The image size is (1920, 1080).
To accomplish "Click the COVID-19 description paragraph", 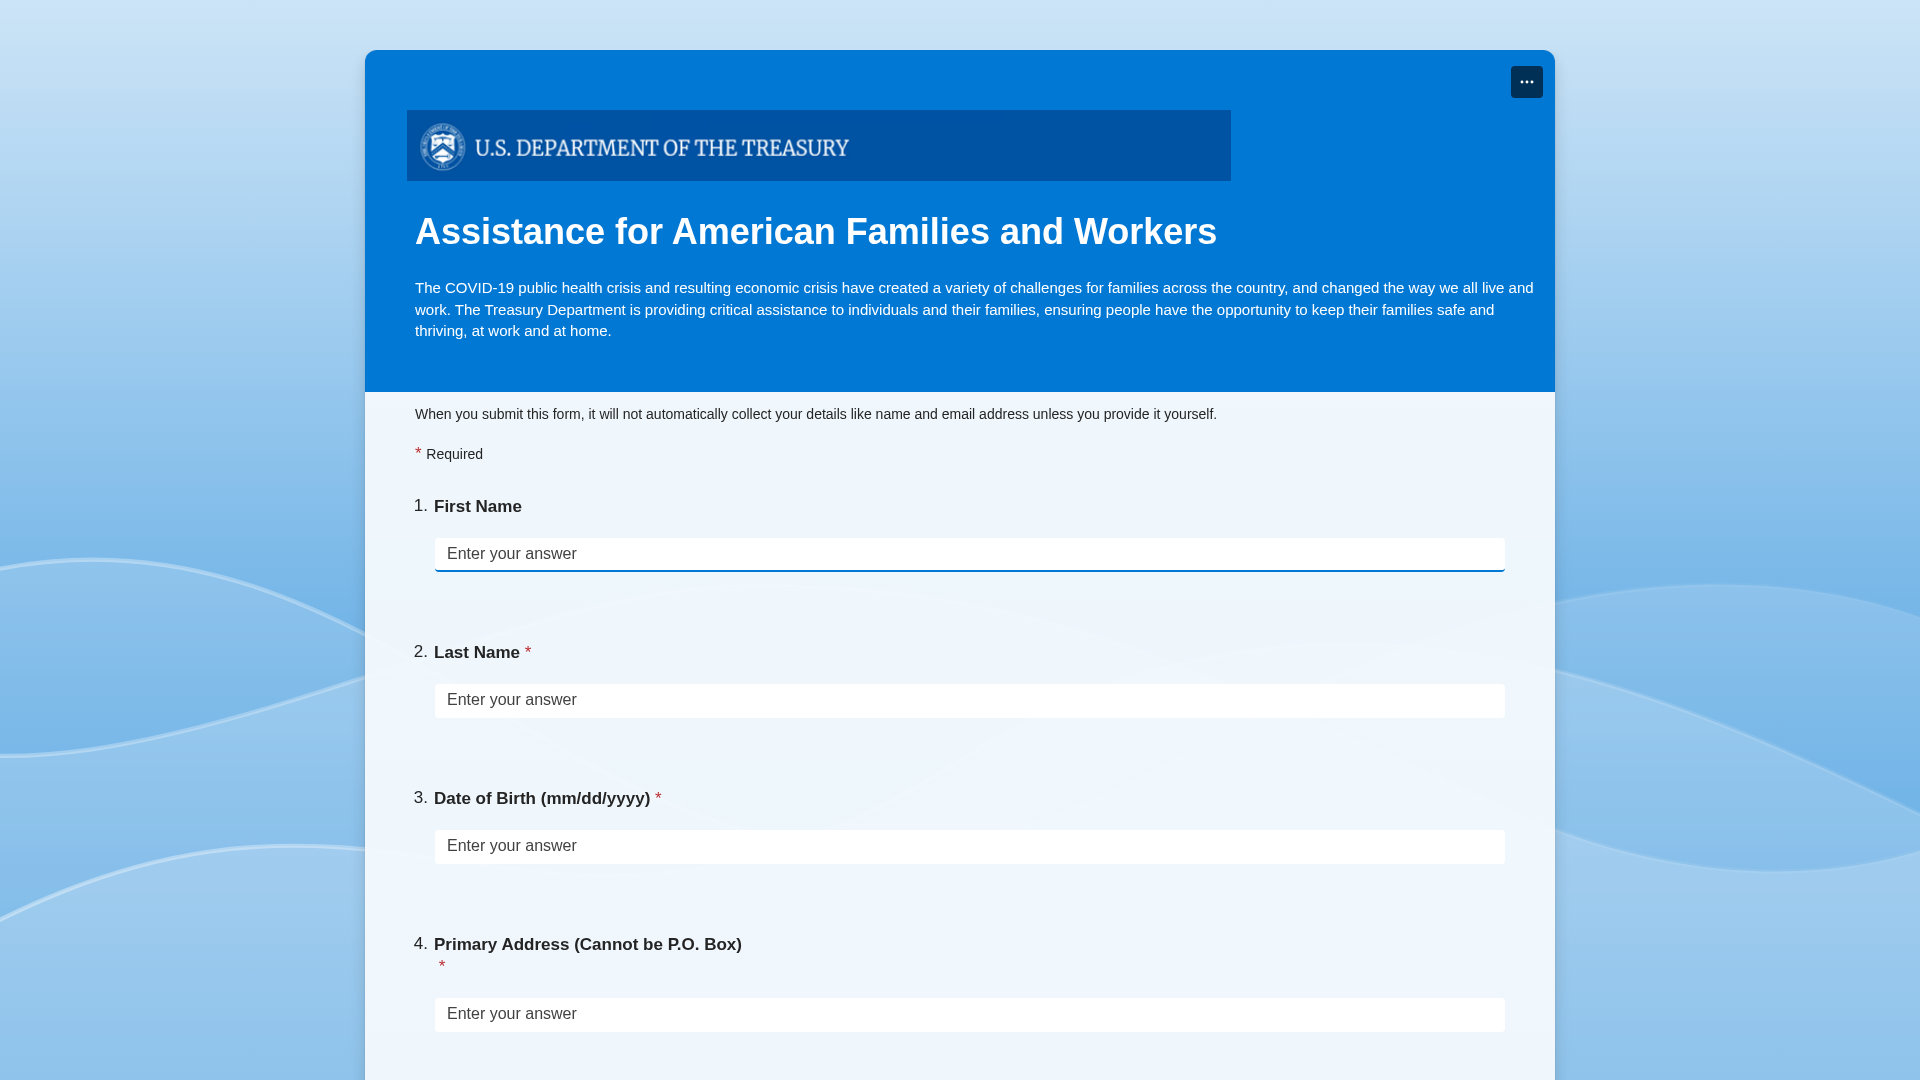I will tap(973, 309).
